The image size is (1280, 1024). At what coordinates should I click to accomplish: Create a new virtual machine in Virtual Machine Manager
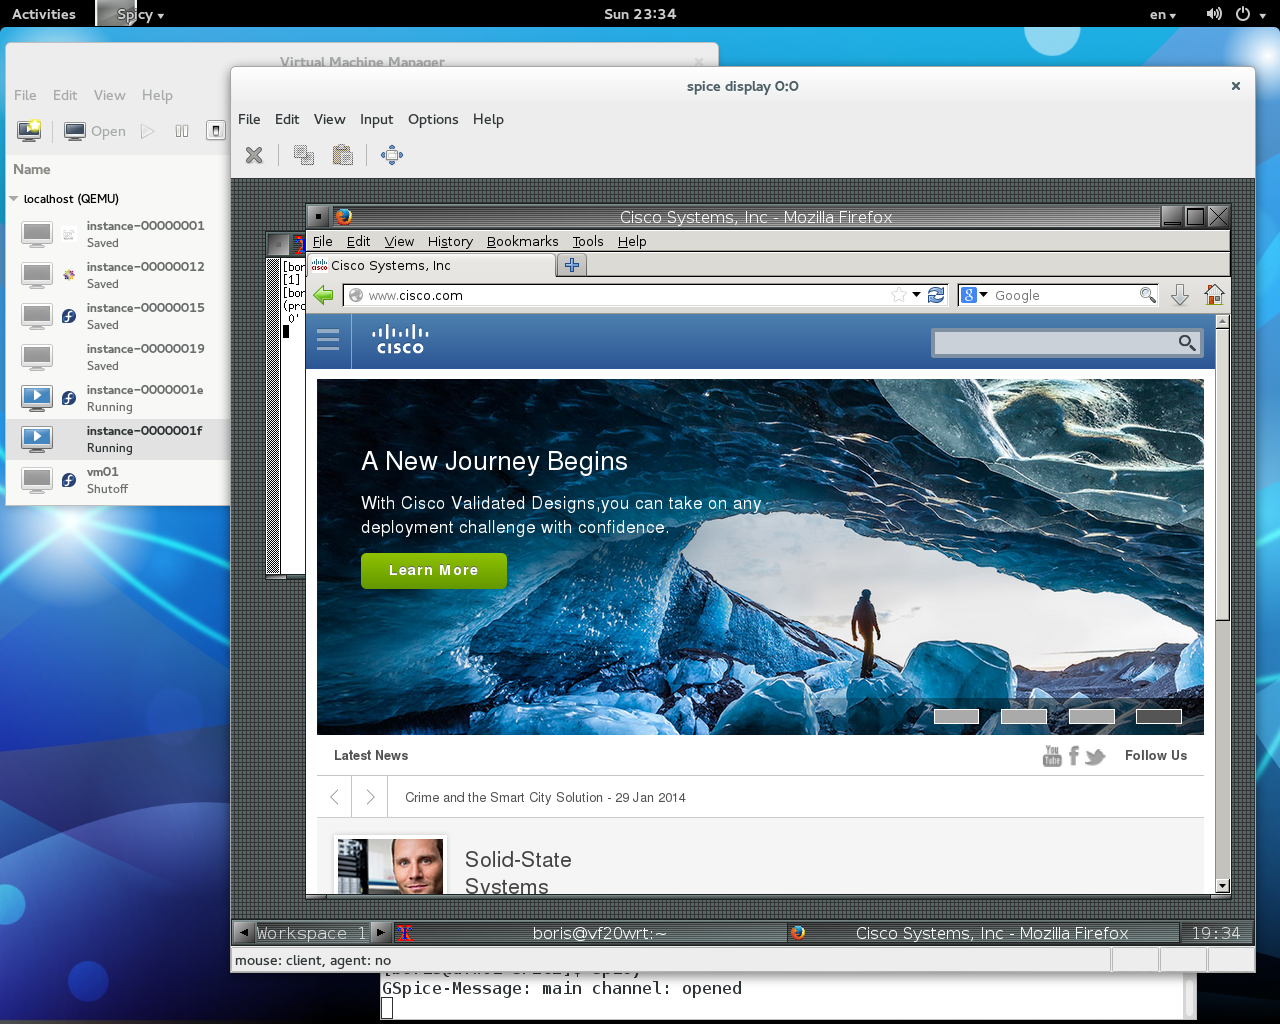tap(29, 130)
